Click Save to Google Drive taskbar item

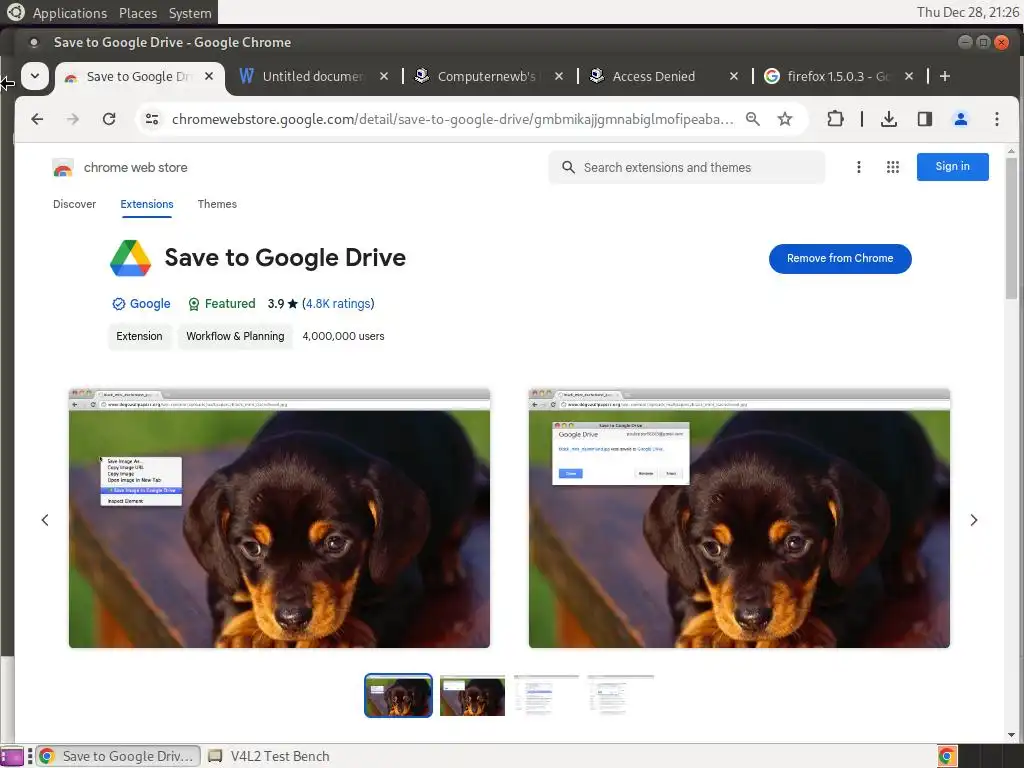119,756
